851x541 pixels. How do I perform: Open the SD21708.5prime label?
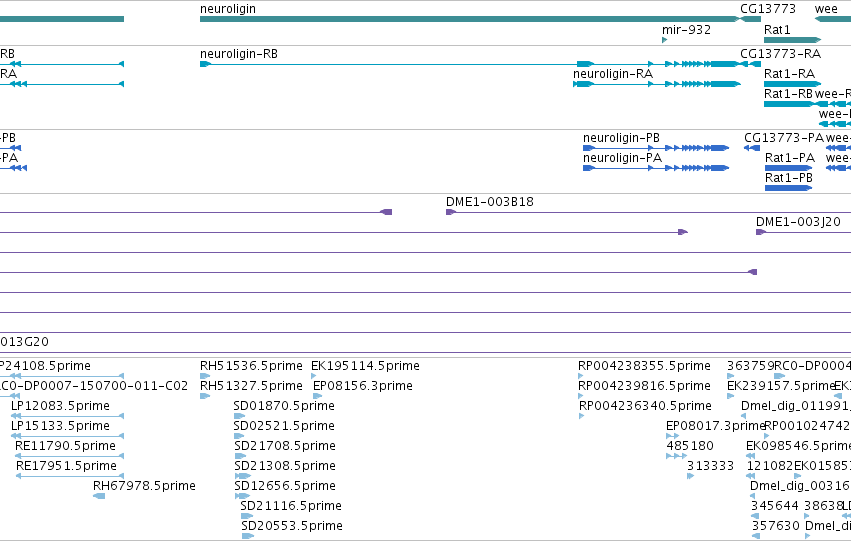pyautogui.click(x=284, y=446)
